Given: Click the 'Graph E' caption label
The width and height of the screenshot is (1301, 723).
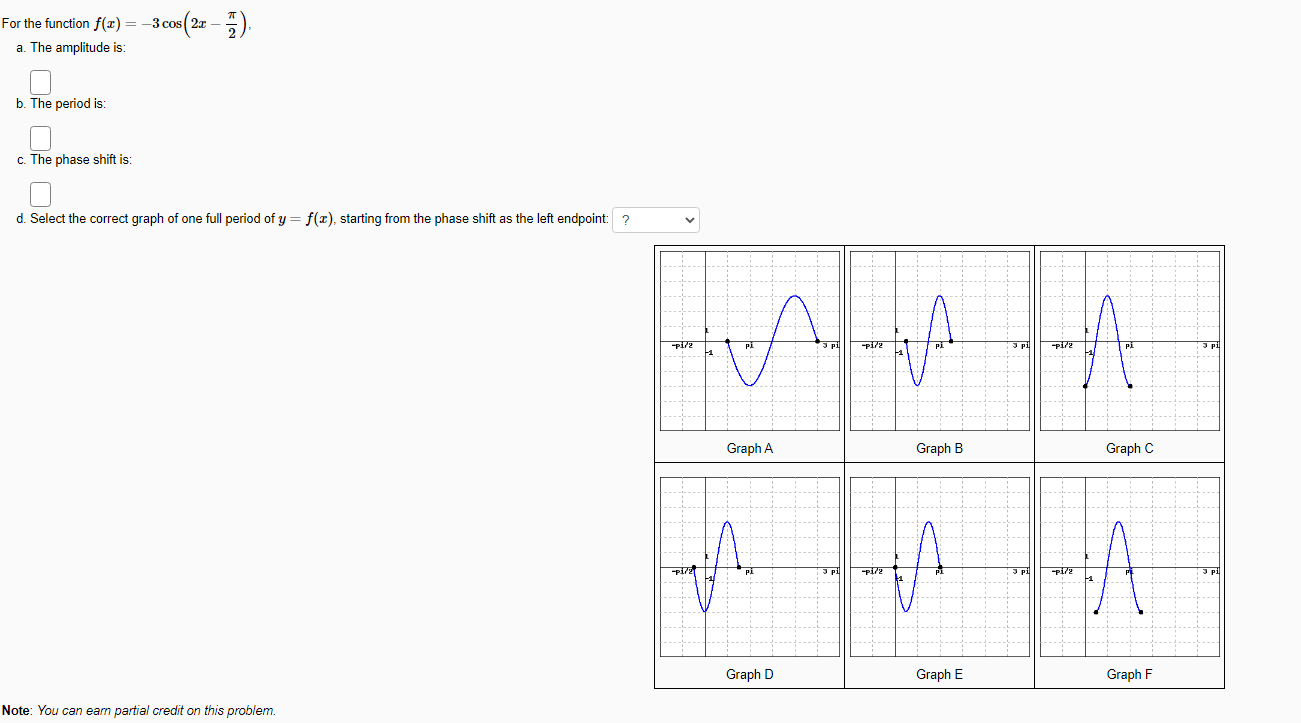Looking at the screenshot, I should click(x=939, y=674).
